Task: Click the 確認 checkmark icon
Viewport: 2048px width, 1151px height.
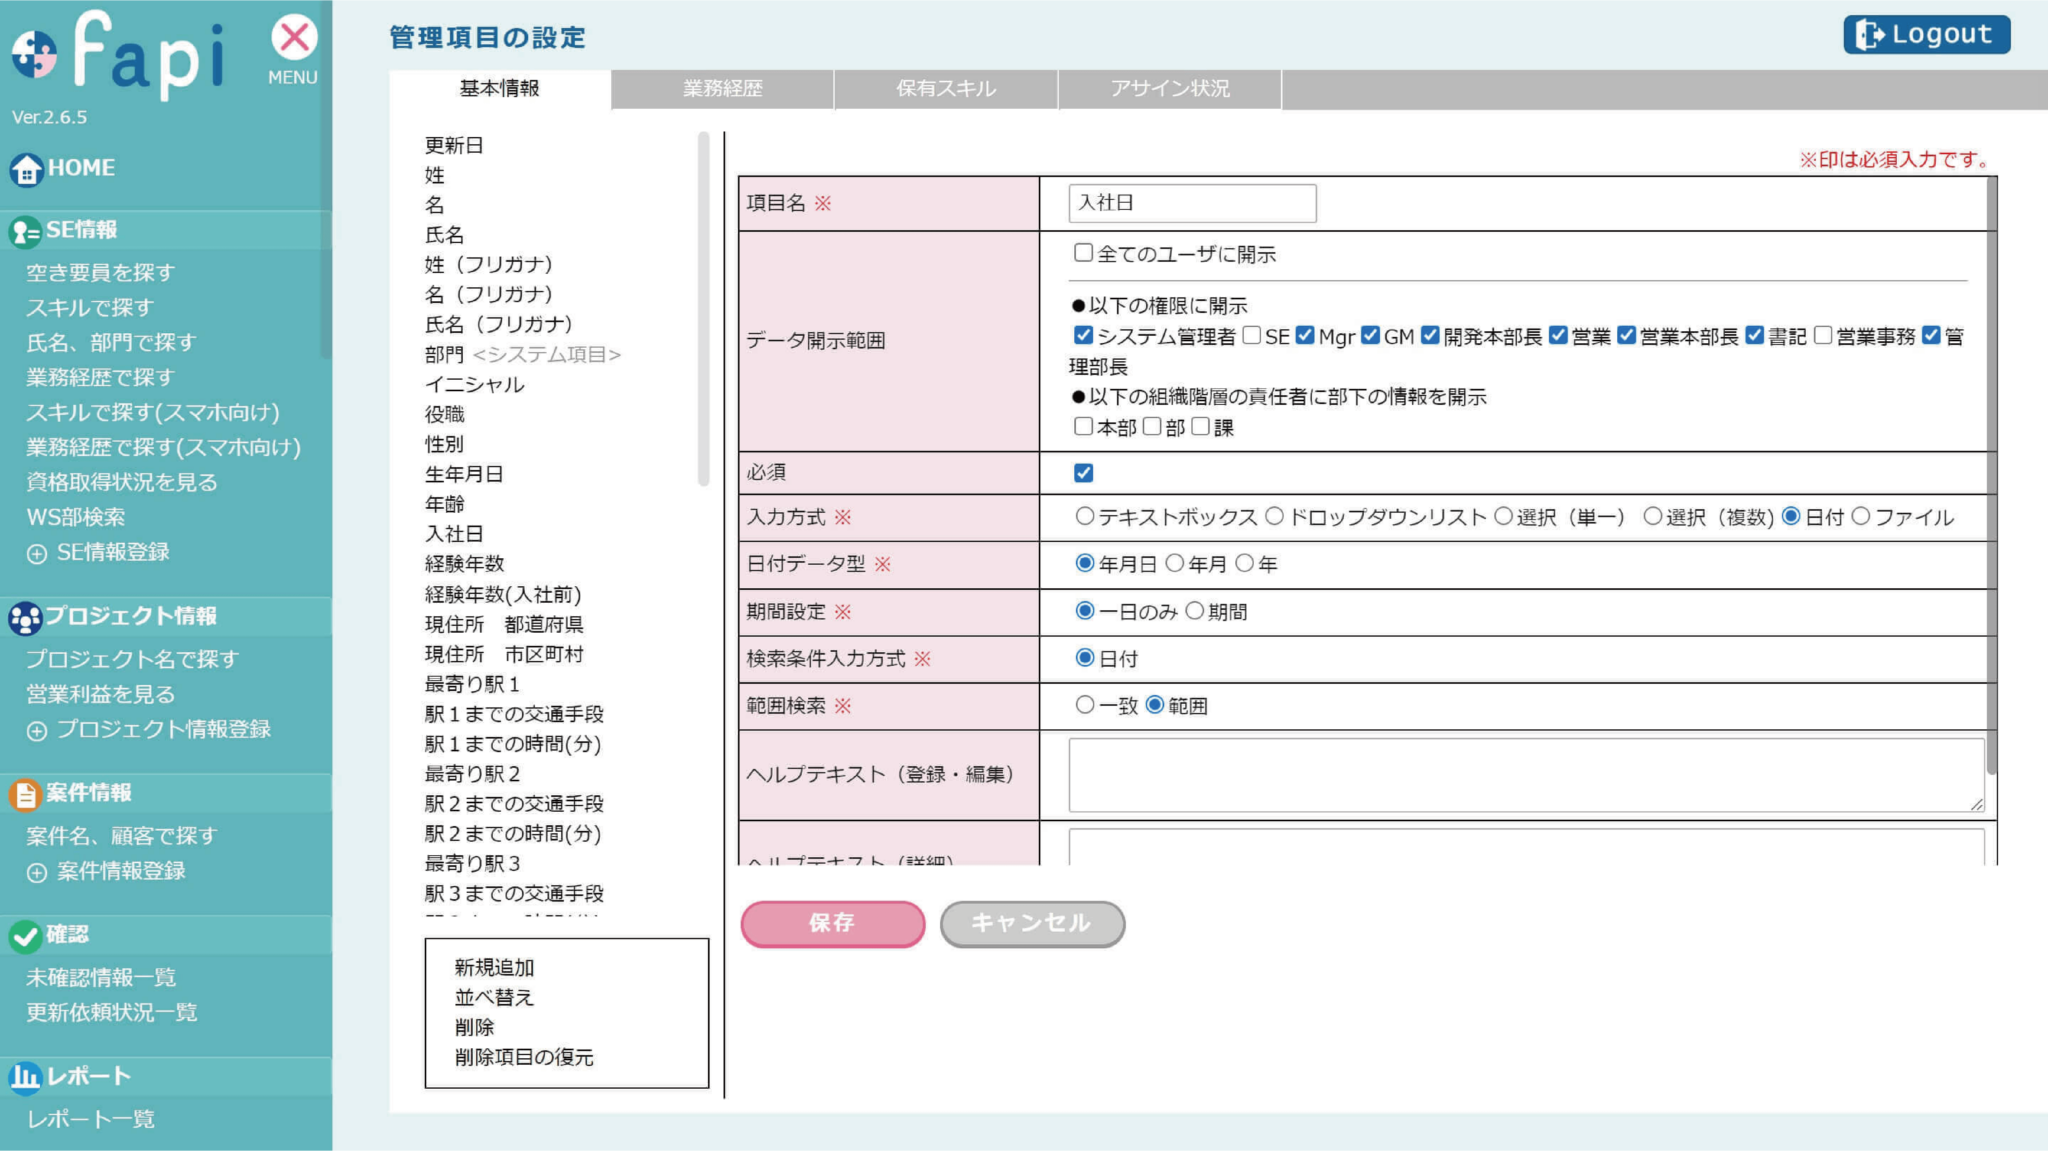Action: [x=24, y=936]
